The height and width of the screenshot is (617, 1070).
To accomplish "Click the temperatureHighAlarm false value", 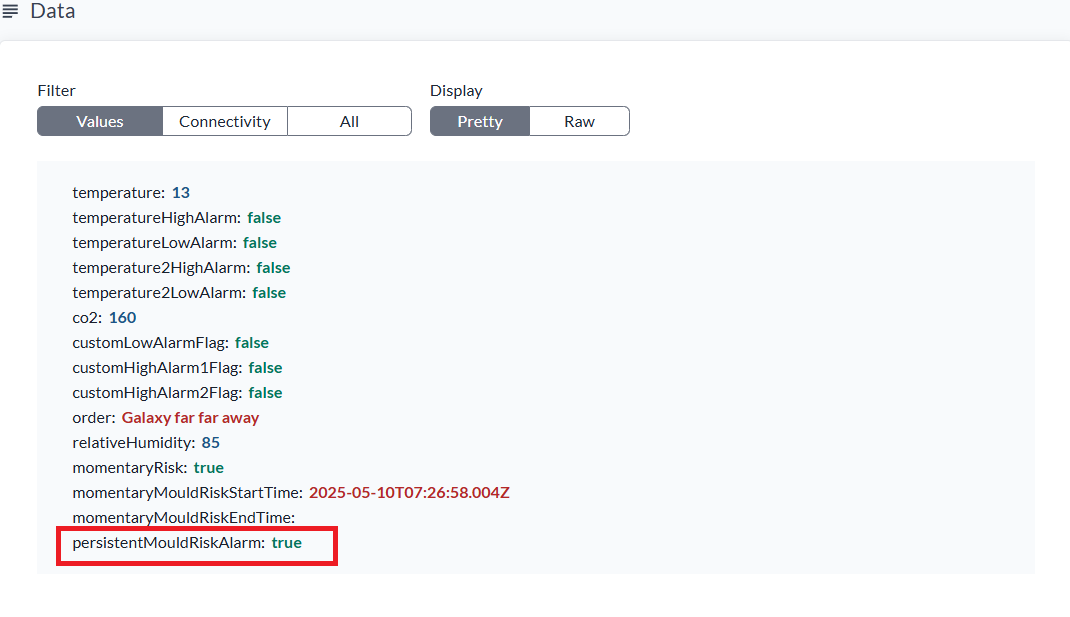I will [x=264, y=217].
